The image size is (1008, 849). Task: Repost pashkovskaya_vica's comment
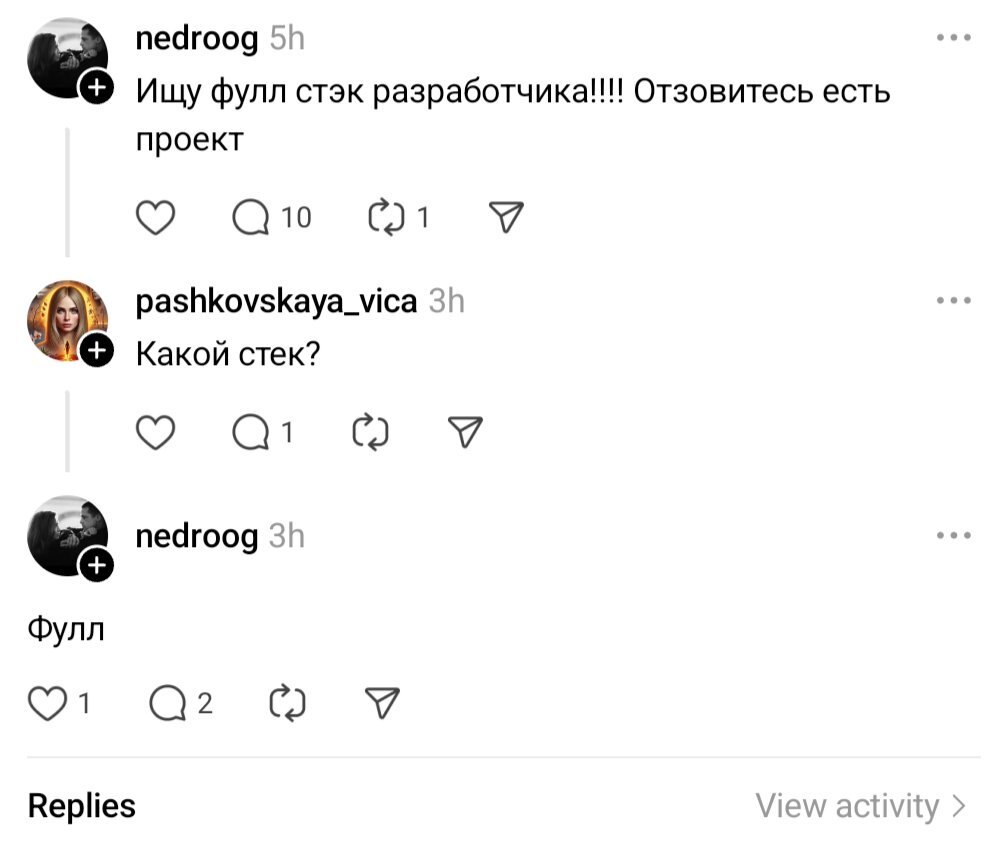point(370,432)
